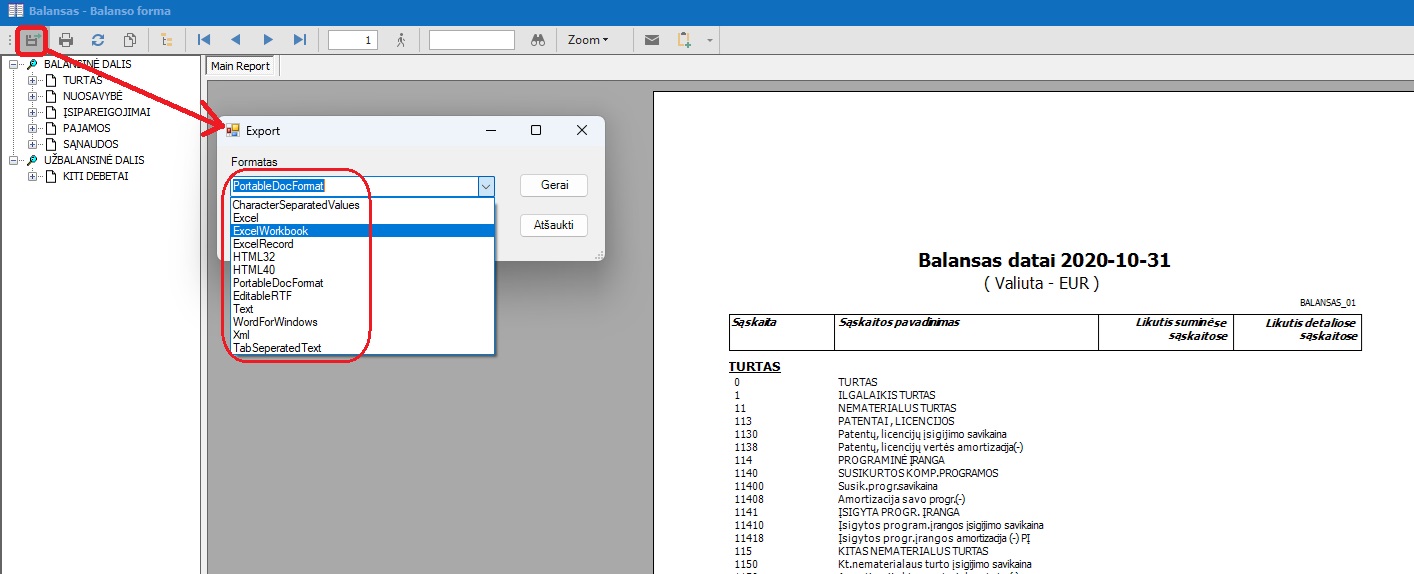1414x574 pixels.
Task: Select the KITI DEBETAI tree item
Action: point(95,176)
